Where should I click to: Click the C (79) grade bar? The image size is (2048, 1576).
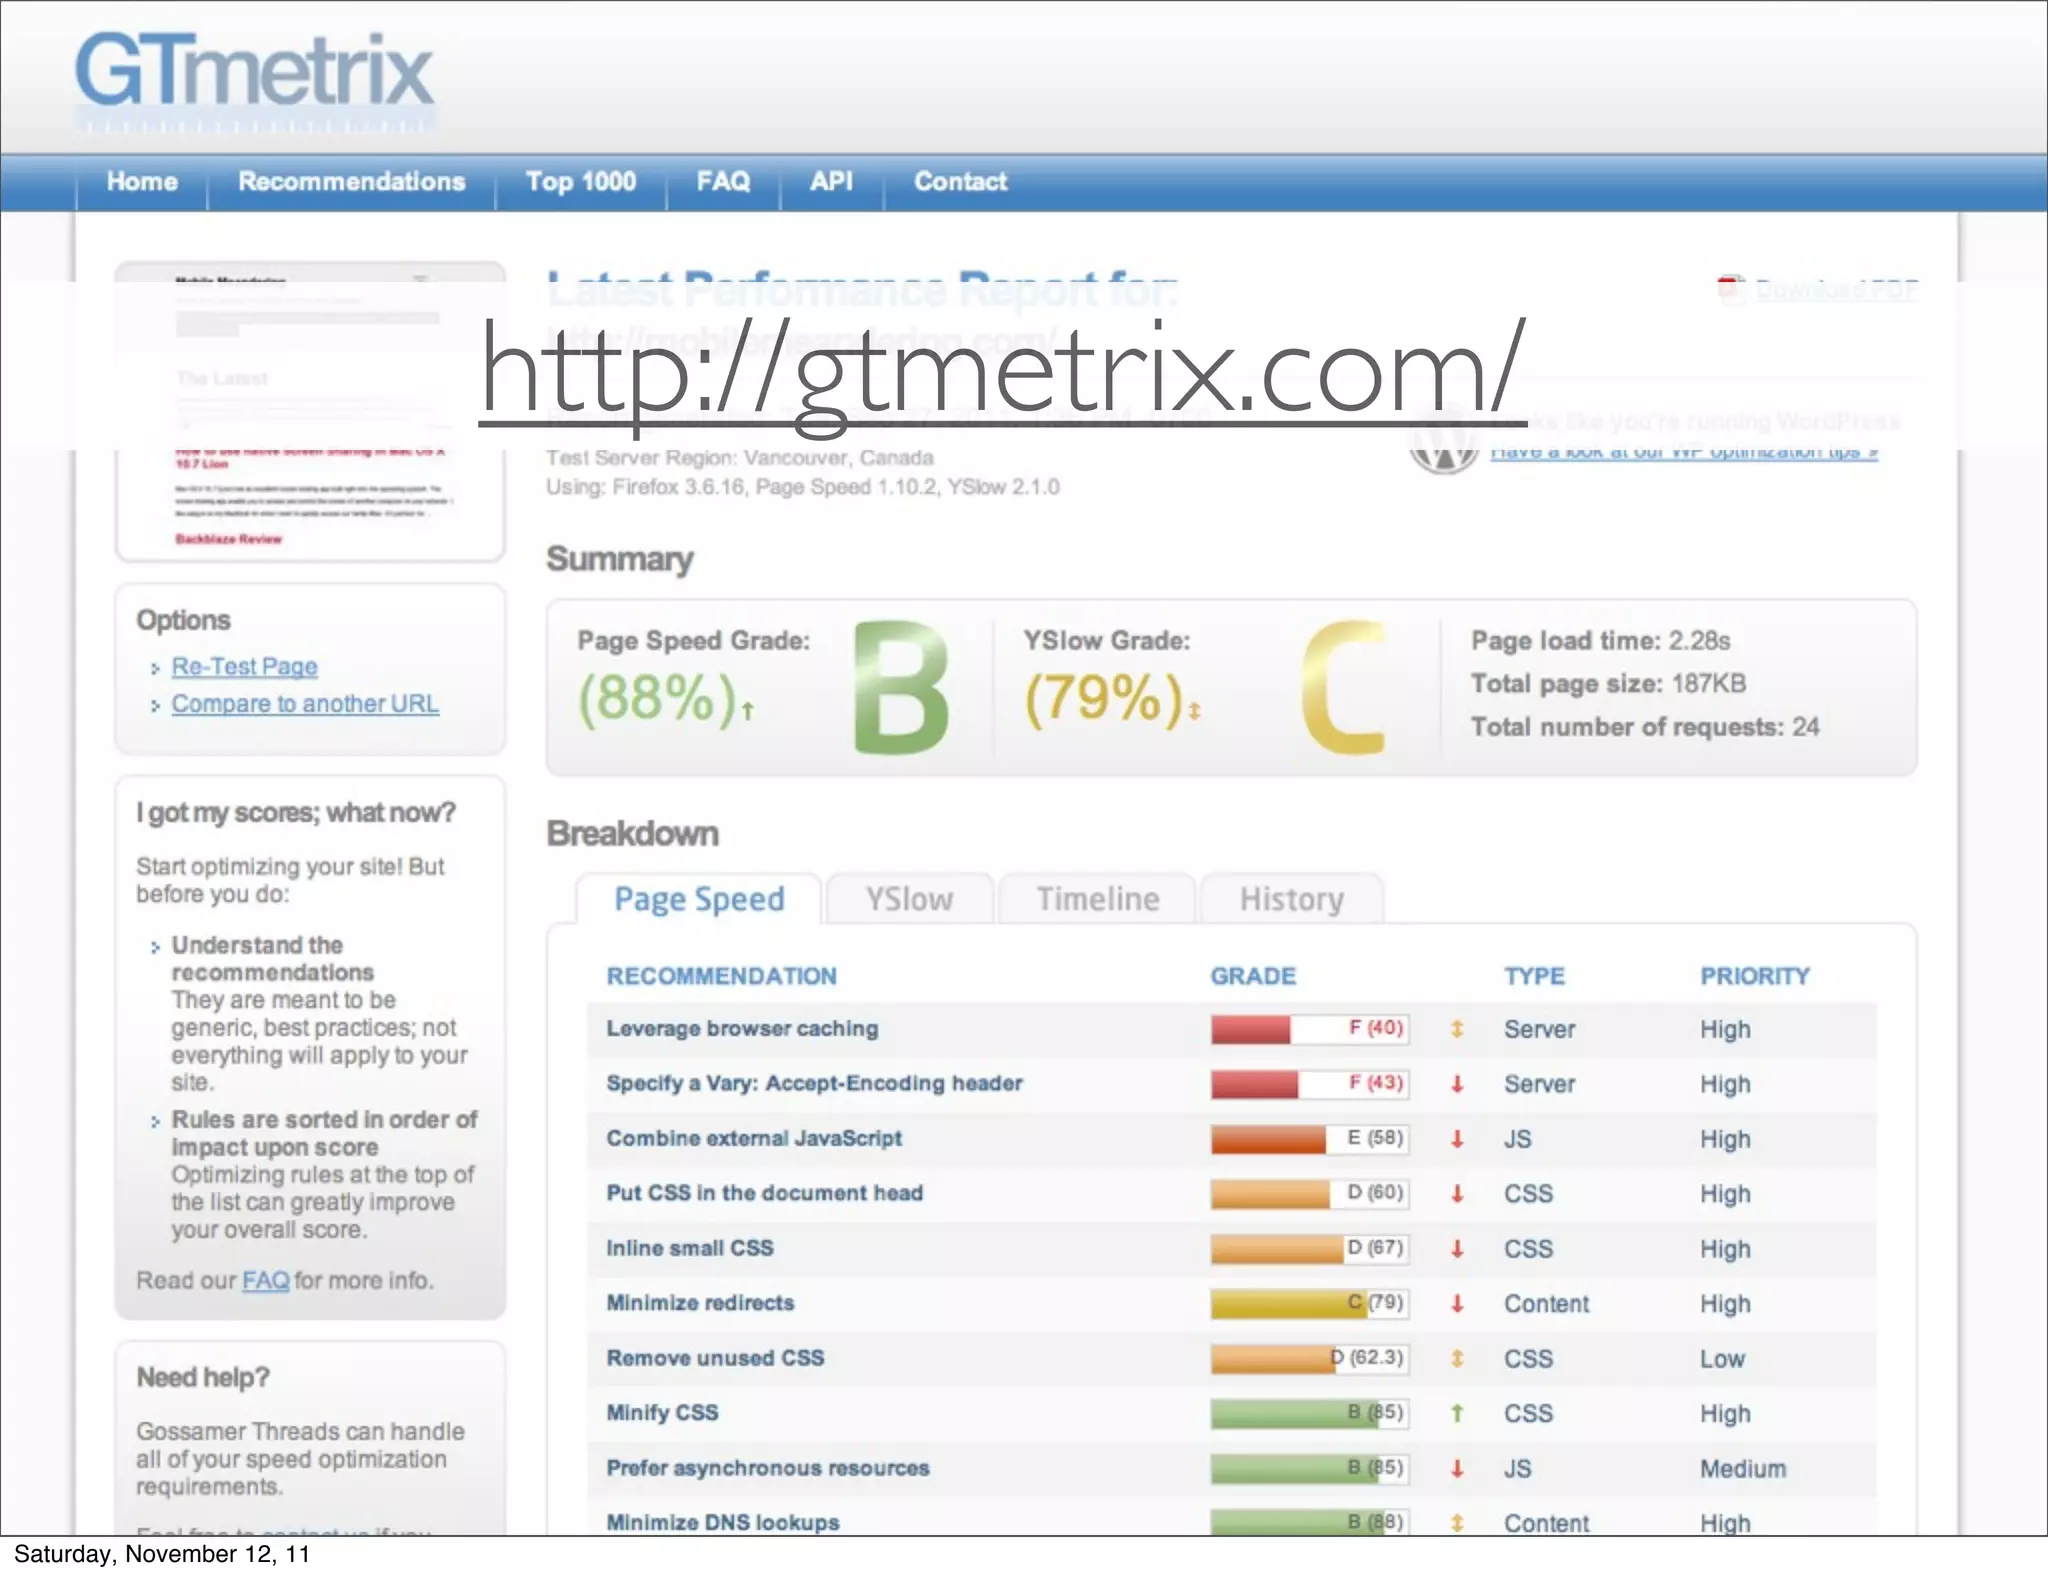(1310, 1304)
